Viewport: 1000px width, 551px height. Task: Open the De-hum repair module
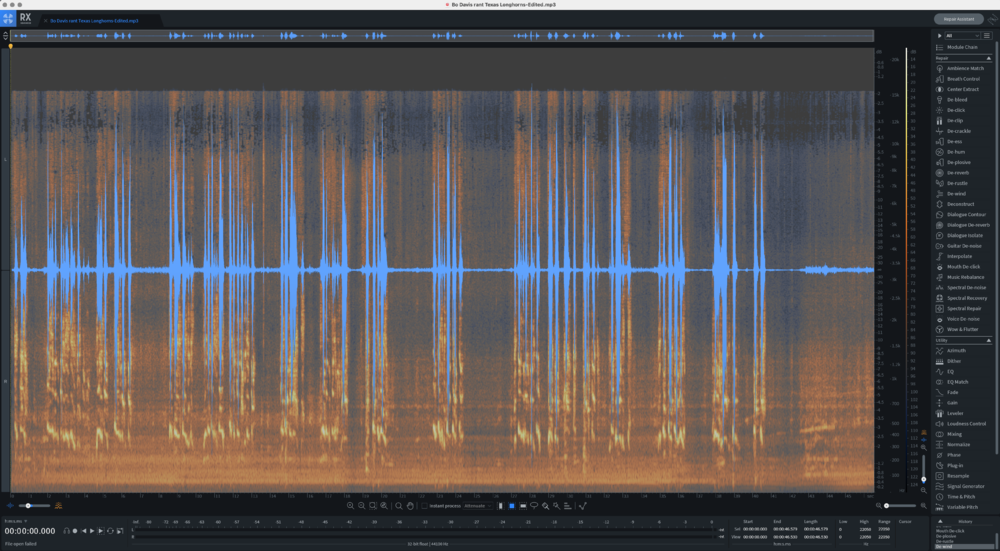pyautogui.click(x=956, y=152)
